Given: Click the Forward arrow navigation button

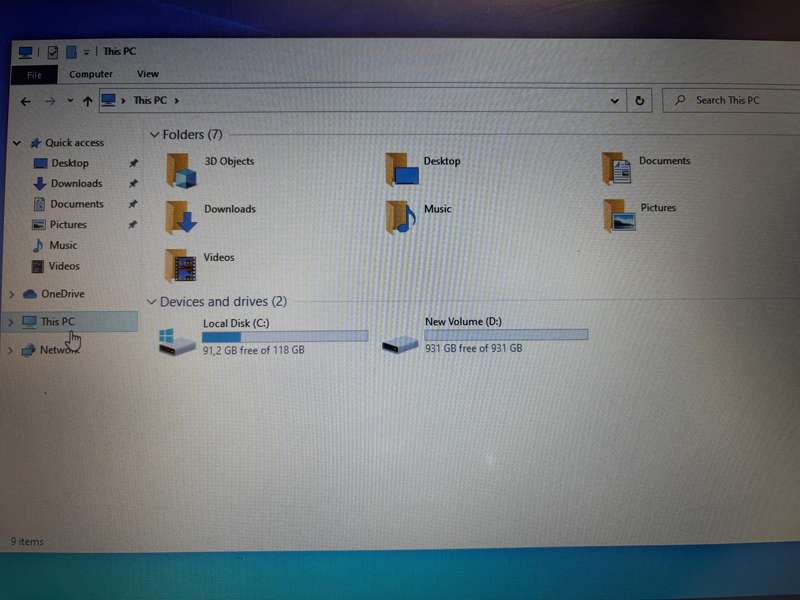Looking at the screenshot, I should (50, 102).
